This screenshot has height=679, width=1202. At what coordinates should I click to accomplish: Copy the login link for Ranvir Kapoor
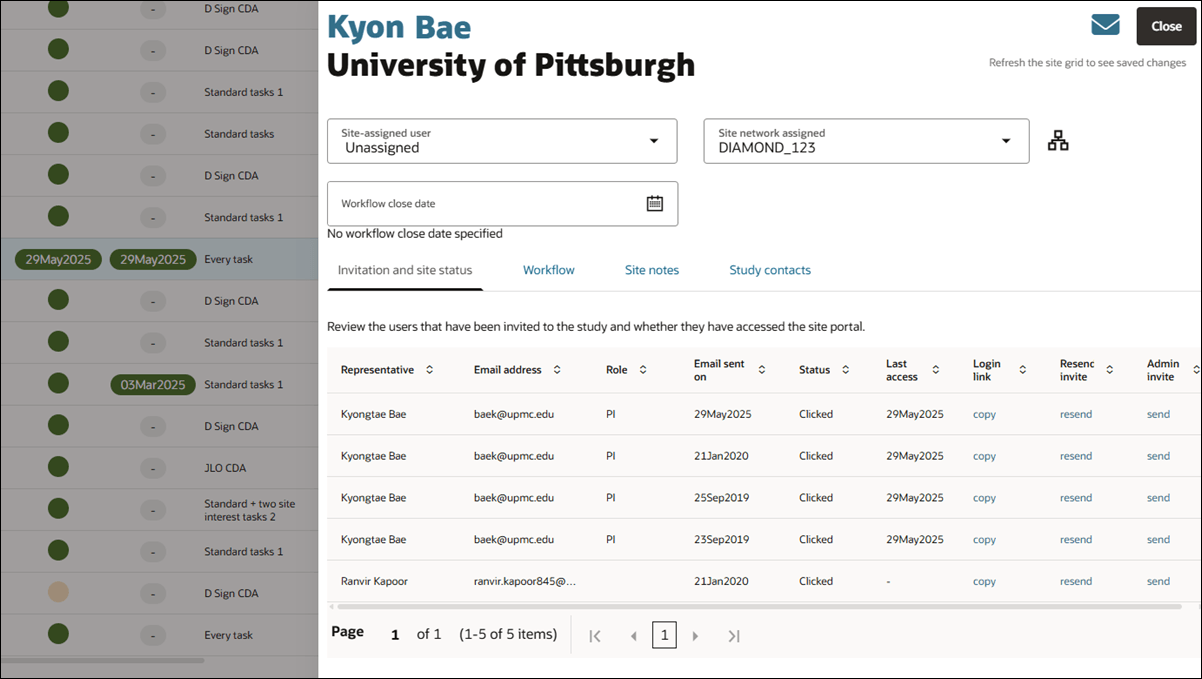pos(983,581)
